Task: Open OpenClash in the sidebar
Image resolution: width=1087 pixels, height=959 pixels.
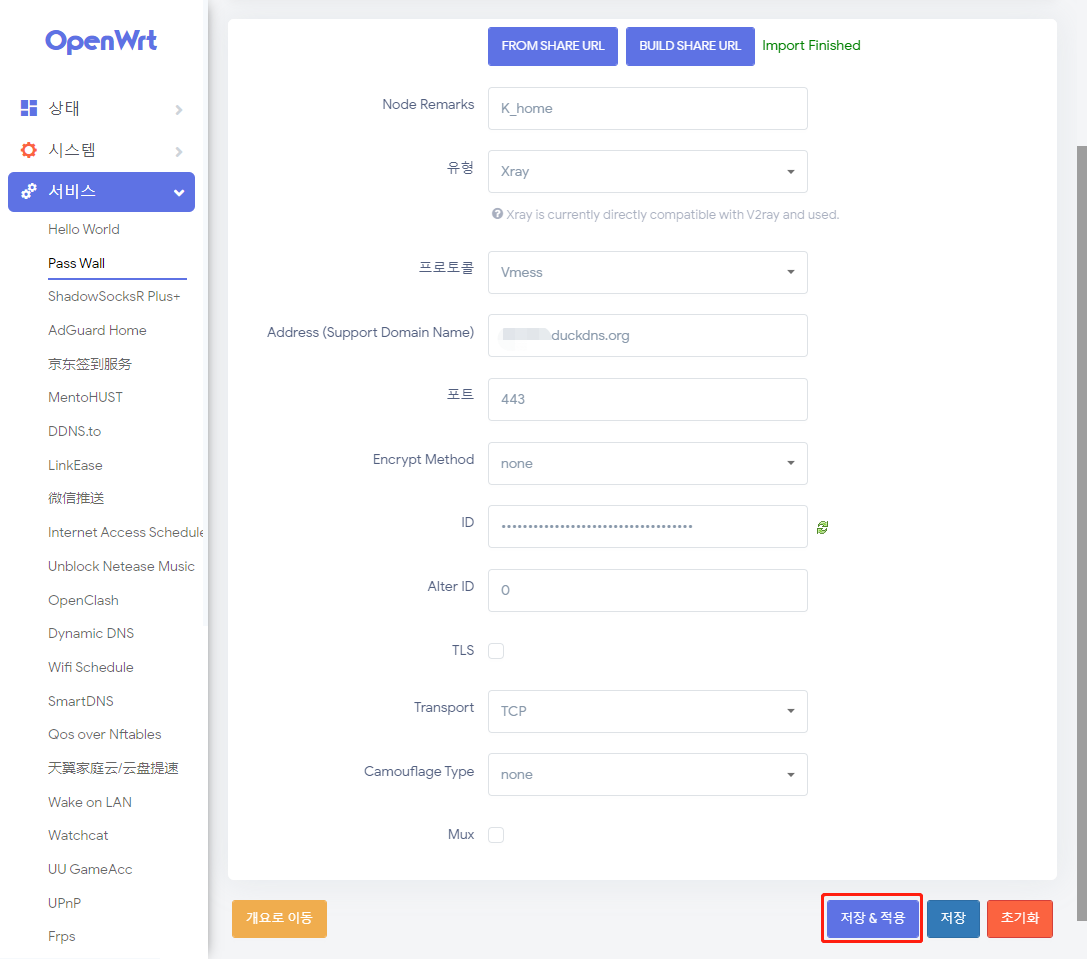Action: pyautogui.click(x=83, y=601)
